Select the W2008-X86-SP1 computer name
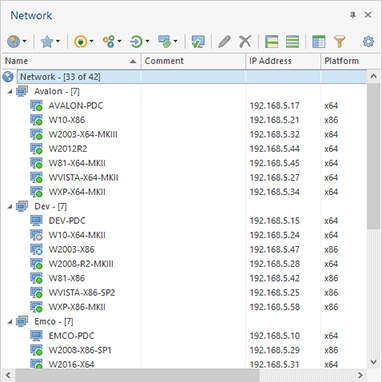The image size is (382, 382). 80,350
